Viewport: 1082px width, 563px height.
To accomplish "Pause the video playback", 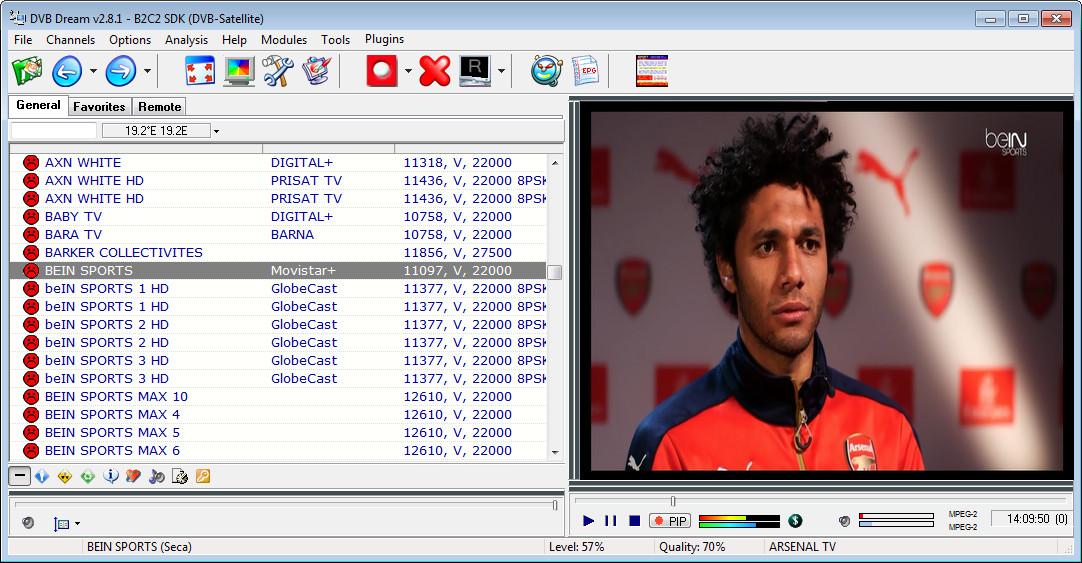I will [x=611, y=521].
